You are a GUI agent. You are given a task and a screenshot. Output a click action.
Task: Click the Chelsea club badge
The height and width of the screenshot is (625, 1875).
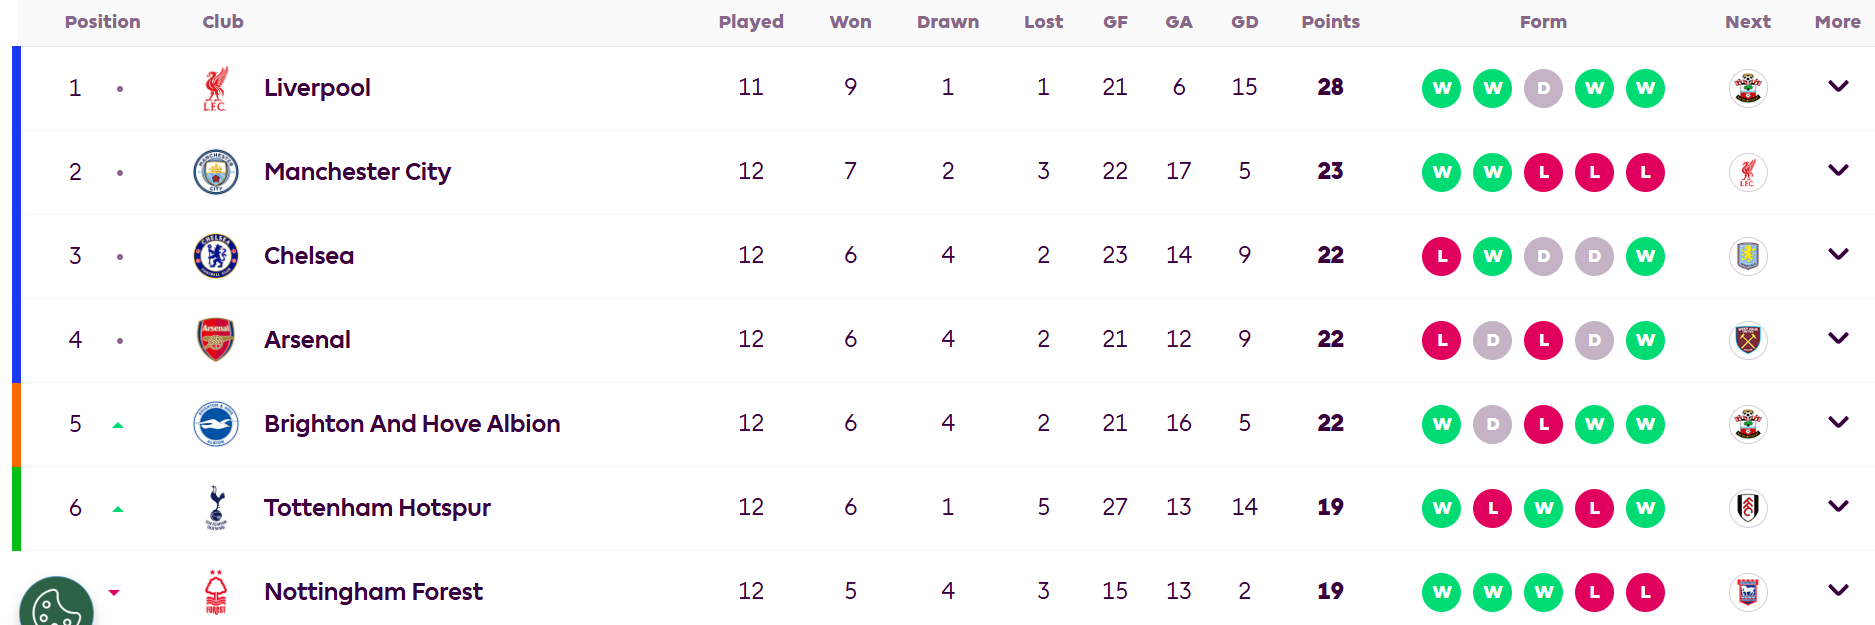tap(215, 256)
